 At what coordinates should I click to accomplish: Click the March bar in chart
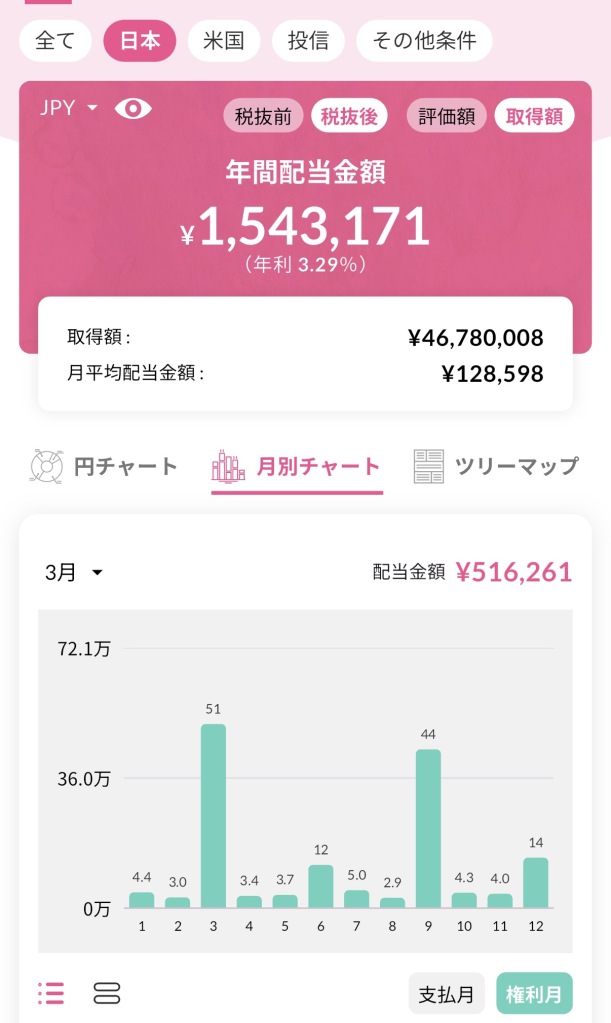(x=213, y=815)
